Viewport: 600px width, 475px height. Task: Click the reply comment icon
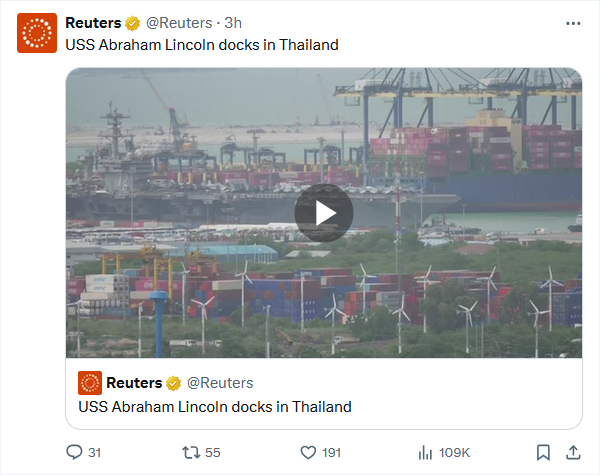coord(74,452)
